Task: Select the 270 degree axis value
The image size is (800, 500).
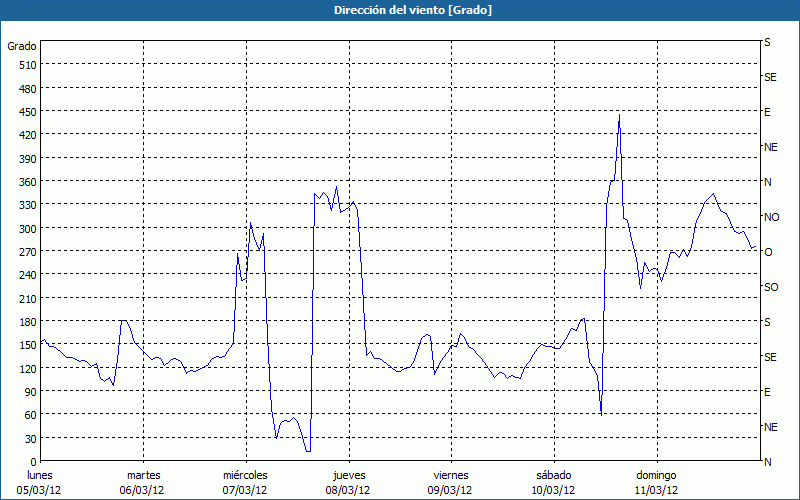Action: (x=27, y=252)
